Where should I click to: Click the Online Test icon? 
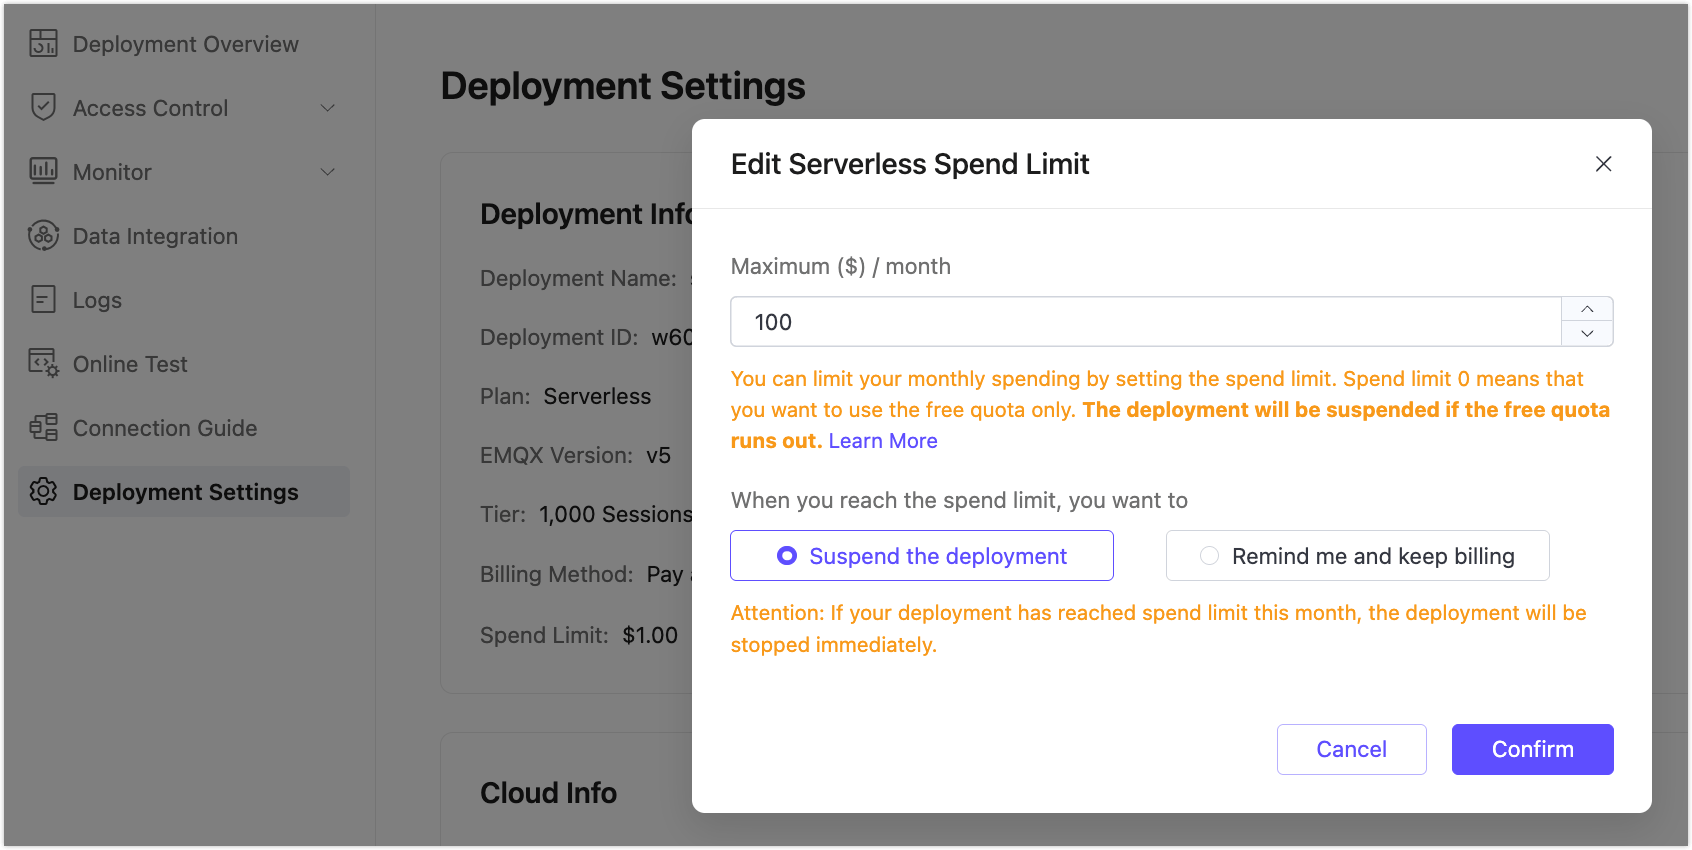pos(43,364)
